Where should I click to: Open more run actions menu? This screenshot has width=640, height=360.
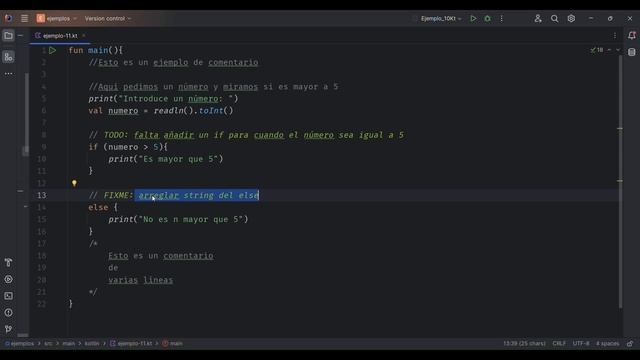[502, 18]
